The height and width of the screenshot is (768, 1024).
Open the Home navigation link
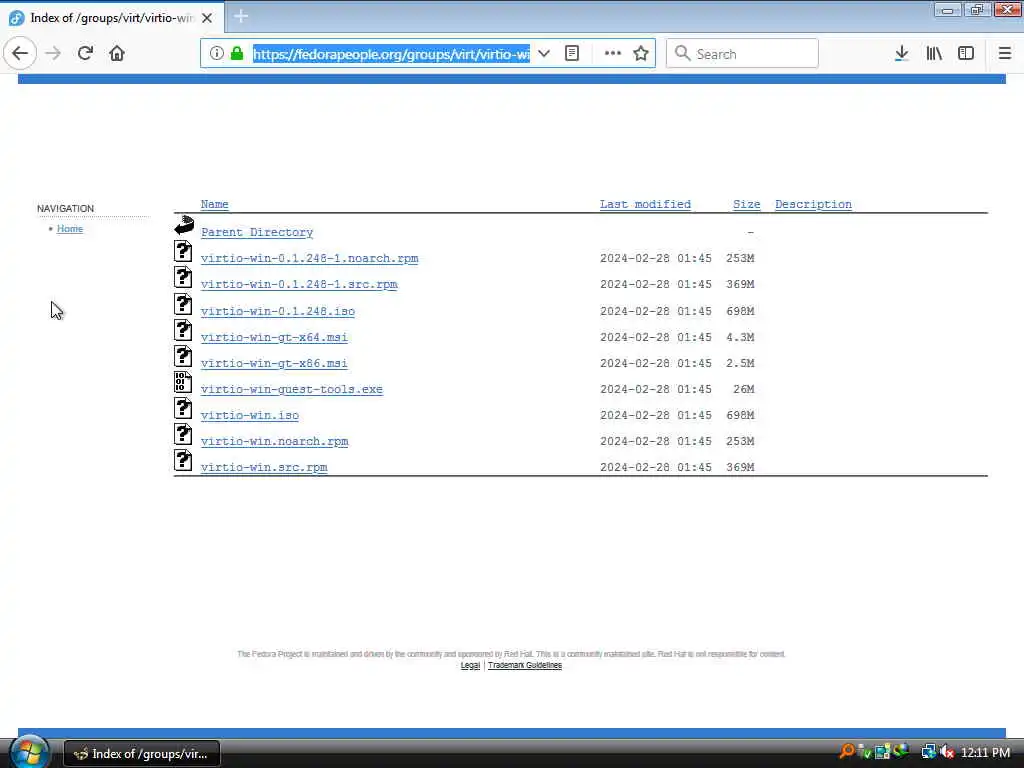coord(70,229)
